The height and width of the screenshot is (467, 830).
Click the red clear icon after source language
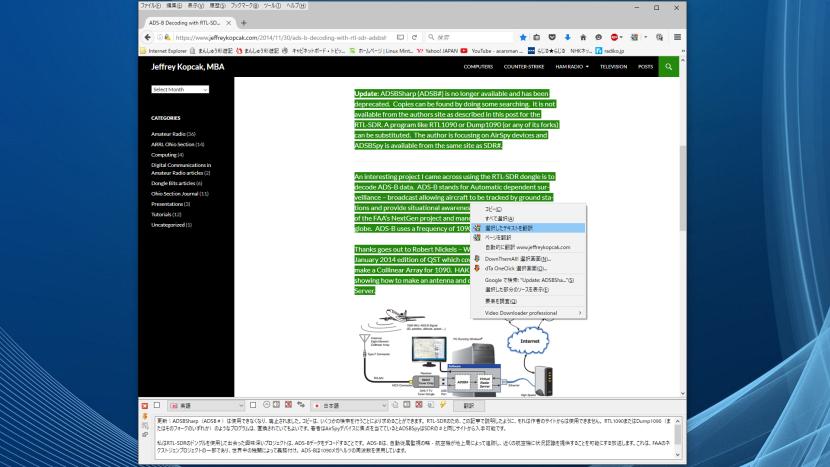(x=288, y=405)
